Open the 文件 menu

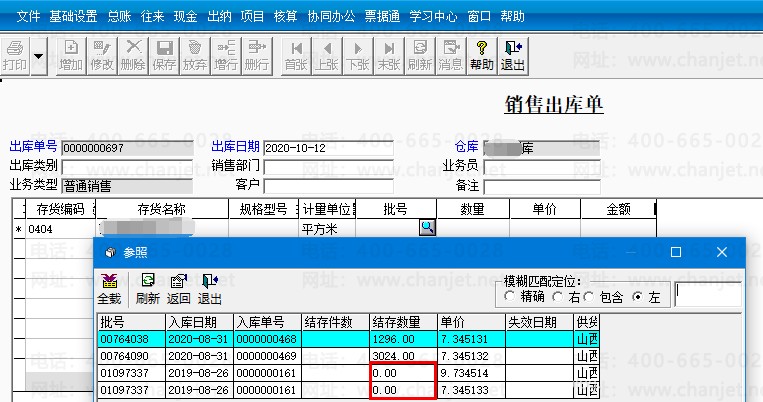tap(28, 17)
